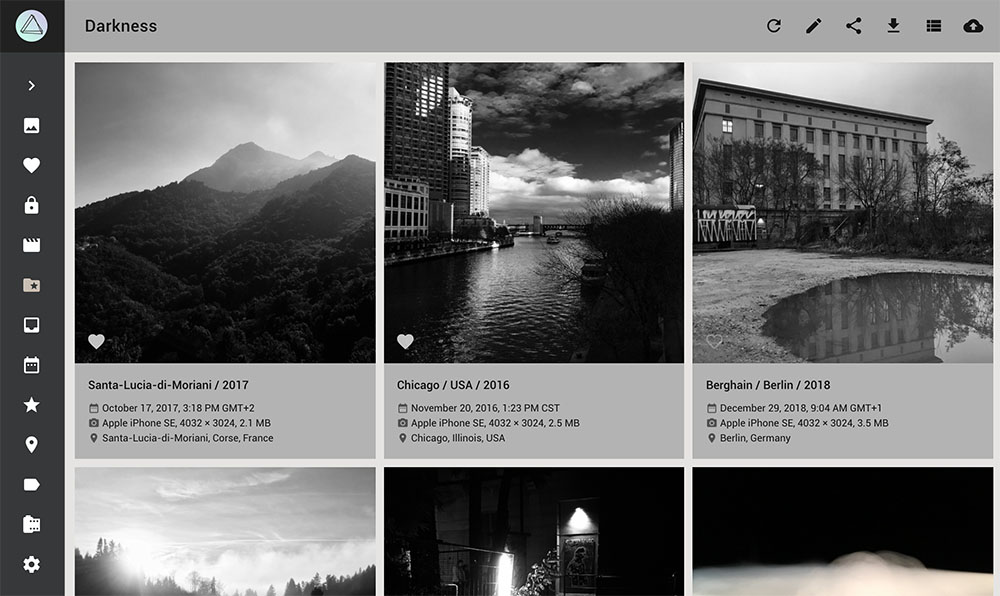
Task: Click camera info with 3.5 MB
Action: tap(804, 423)
